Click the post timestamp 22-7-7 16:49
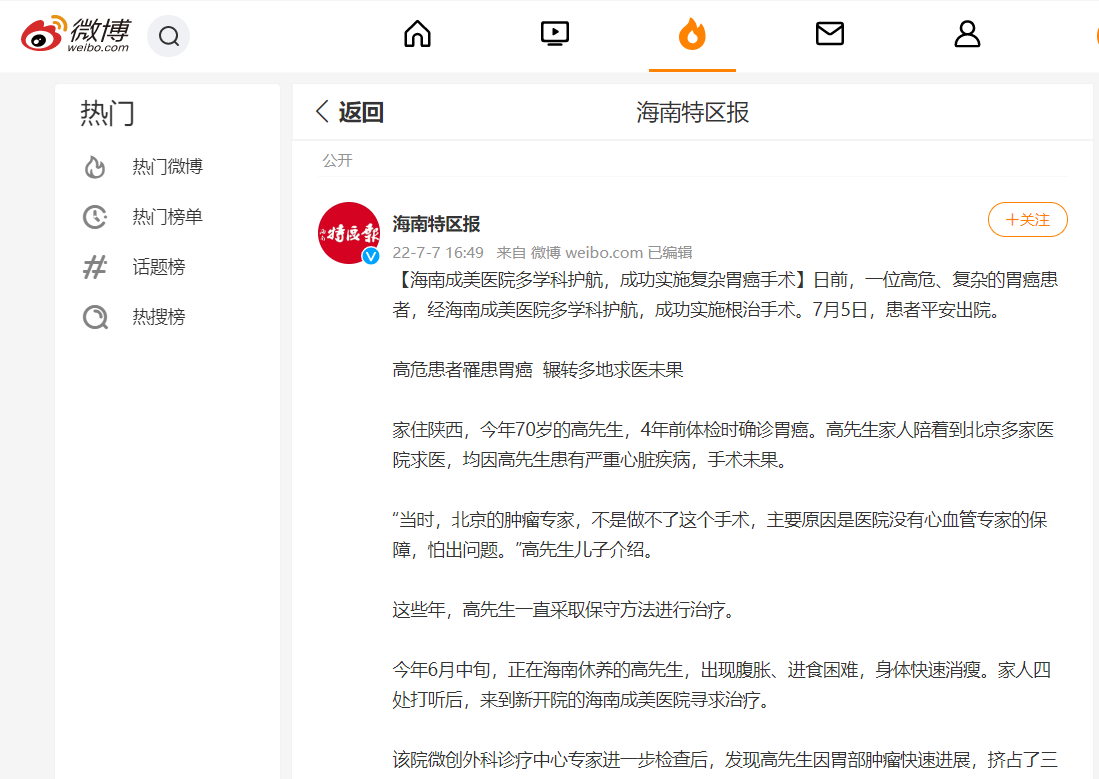This screenshot has height=779, width=1099. coord(438,252)
